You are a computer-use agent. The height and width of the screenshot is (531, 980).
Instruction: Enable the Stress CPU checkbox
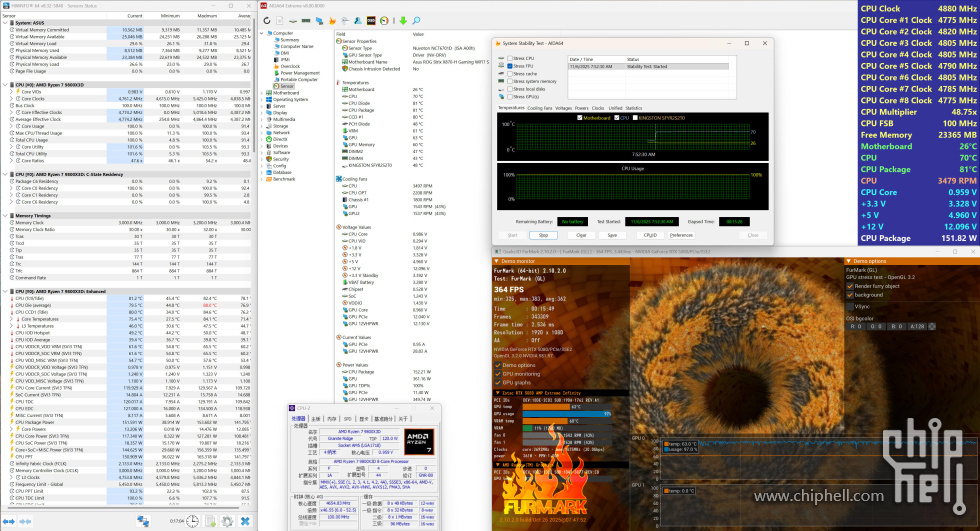pyautogui.click(x=510, y=58)
